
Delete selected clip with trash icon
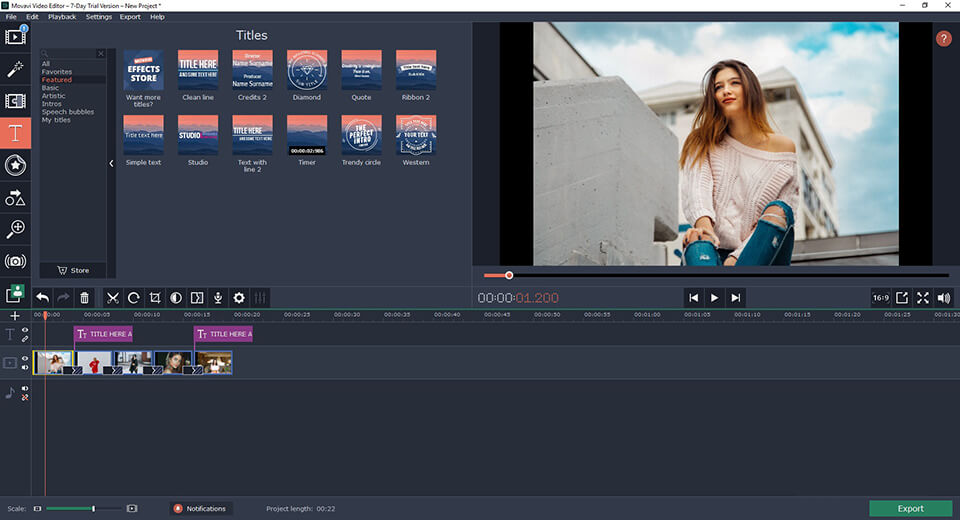[x=84, y=297]
